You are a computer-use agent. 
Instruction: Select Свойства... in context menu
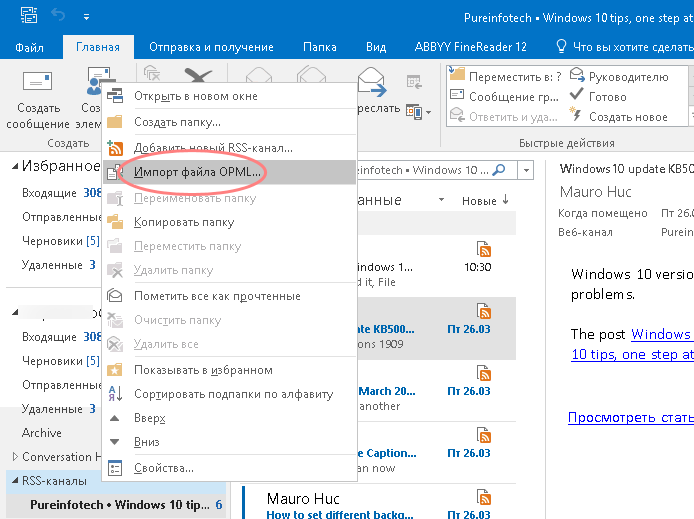pos(229,468)
